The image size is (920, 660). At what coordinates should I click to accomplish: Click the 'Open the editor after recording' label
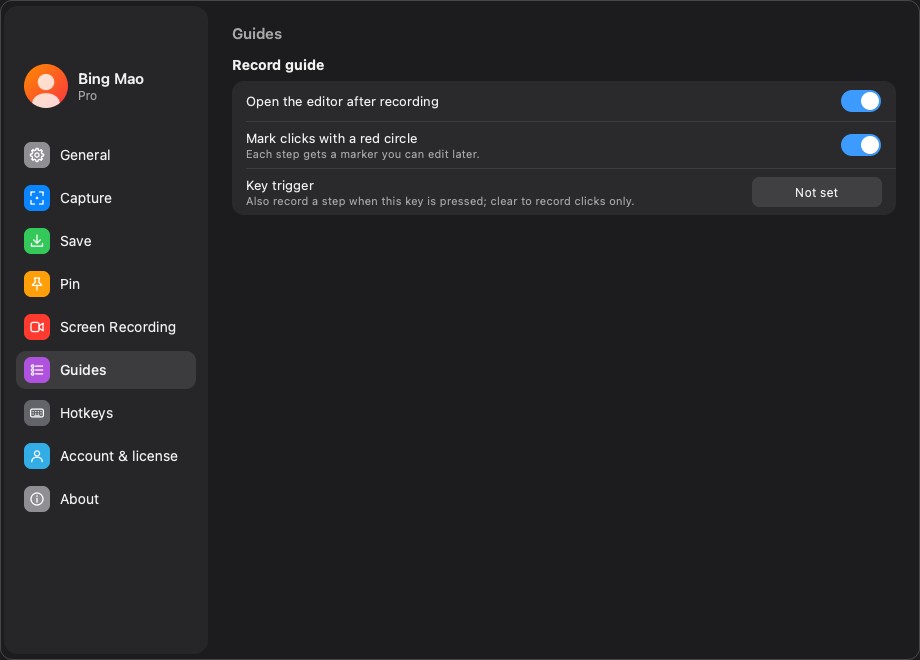pos(342,101)
